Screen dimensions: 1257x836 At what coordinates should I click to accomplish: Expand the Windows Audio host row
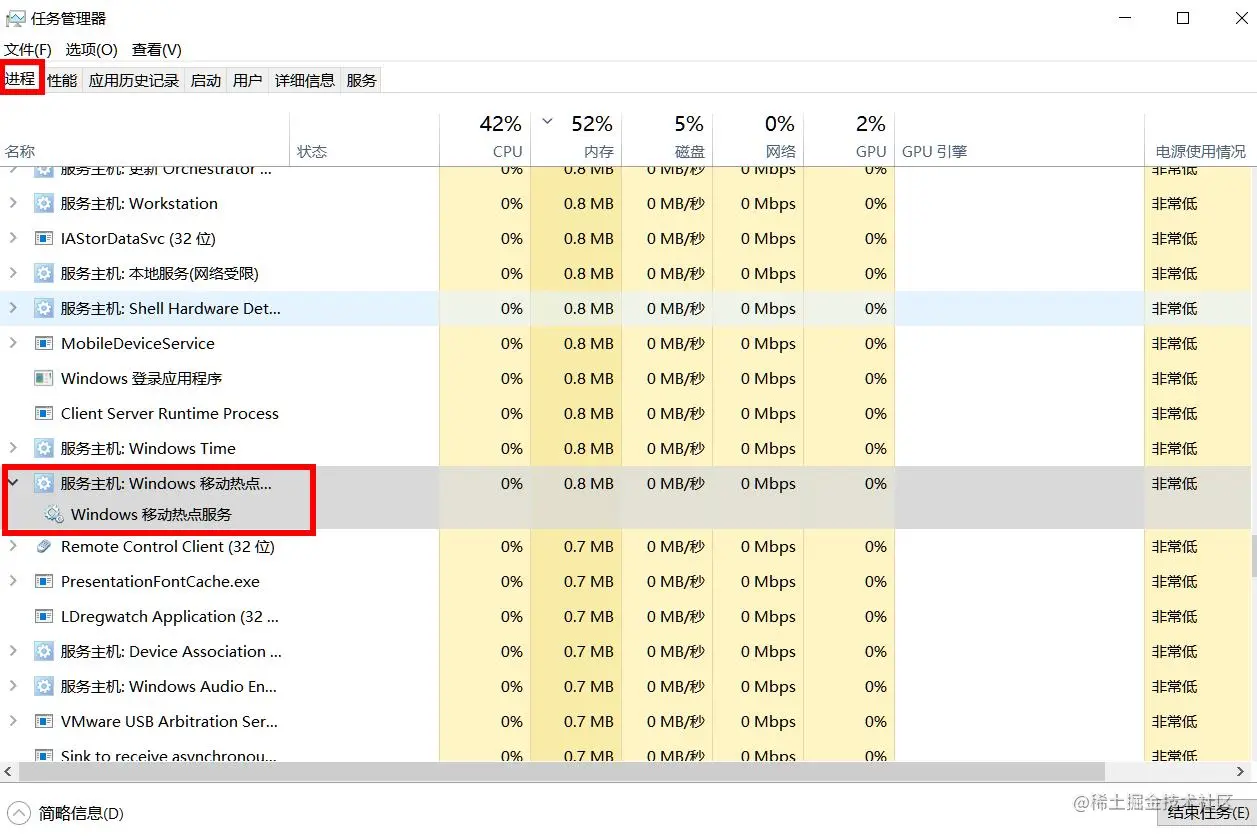(13, 686)
